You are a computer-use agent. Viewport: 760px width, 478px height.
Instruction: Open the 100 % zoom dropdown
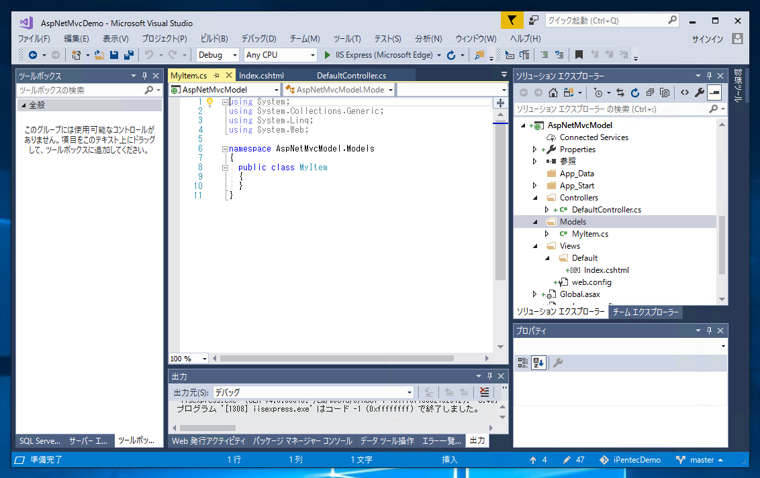[x=205, y=359]
